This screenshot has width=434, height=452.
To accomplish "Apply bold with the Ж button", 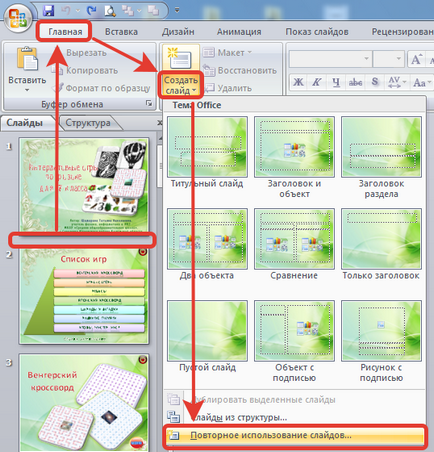I will pyautogui.click(x=298, y=82).
